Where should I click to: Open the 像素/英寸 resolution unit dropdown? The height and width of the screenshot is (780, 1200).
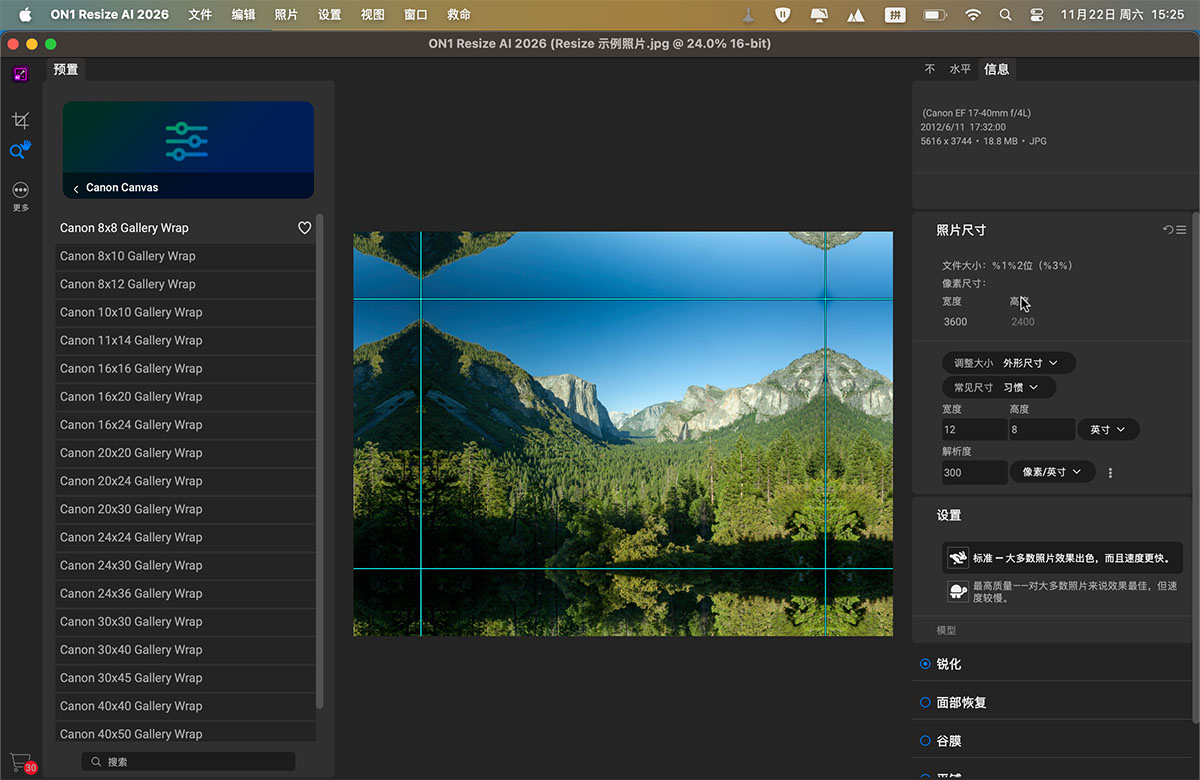pos(1052,472)
